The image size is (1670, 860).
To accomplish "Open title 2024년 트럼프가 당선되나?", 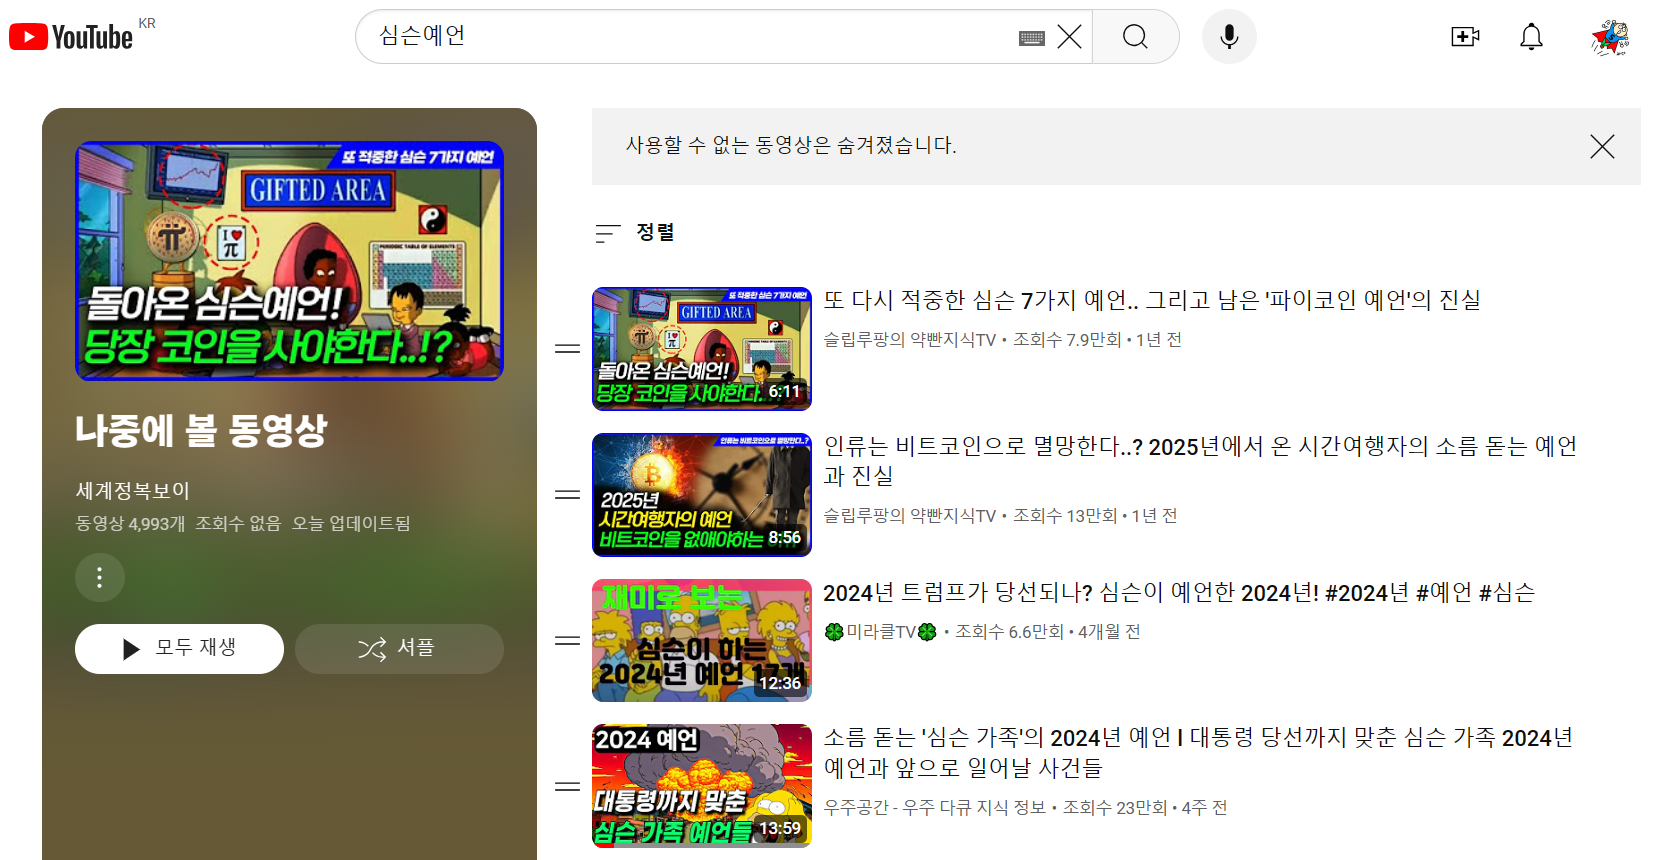I will (1179, 593).
